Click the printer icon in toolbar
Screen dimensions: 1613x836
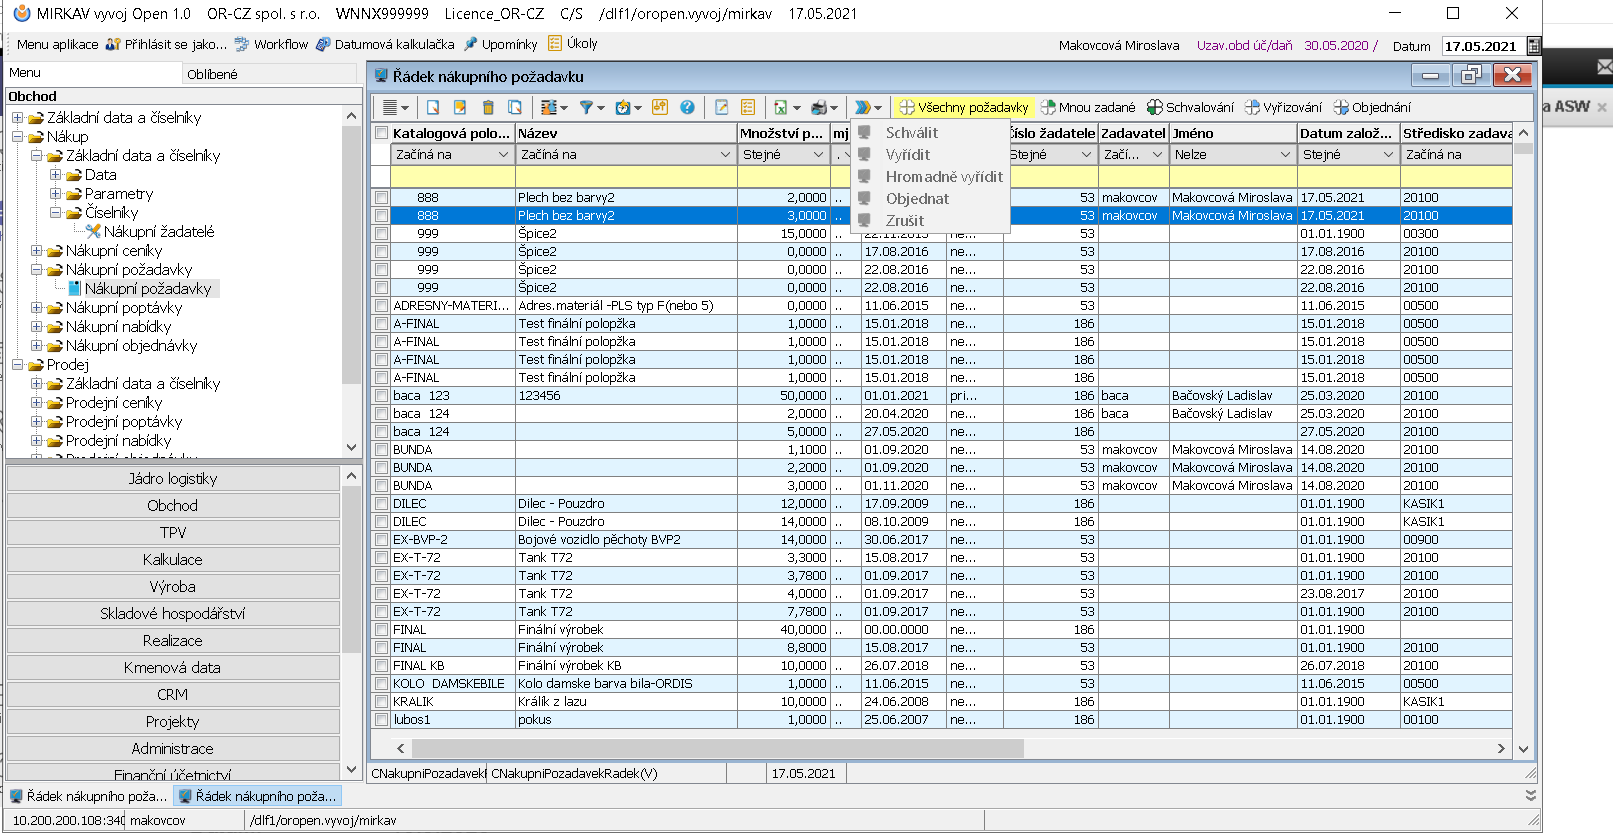click(820, 108)
